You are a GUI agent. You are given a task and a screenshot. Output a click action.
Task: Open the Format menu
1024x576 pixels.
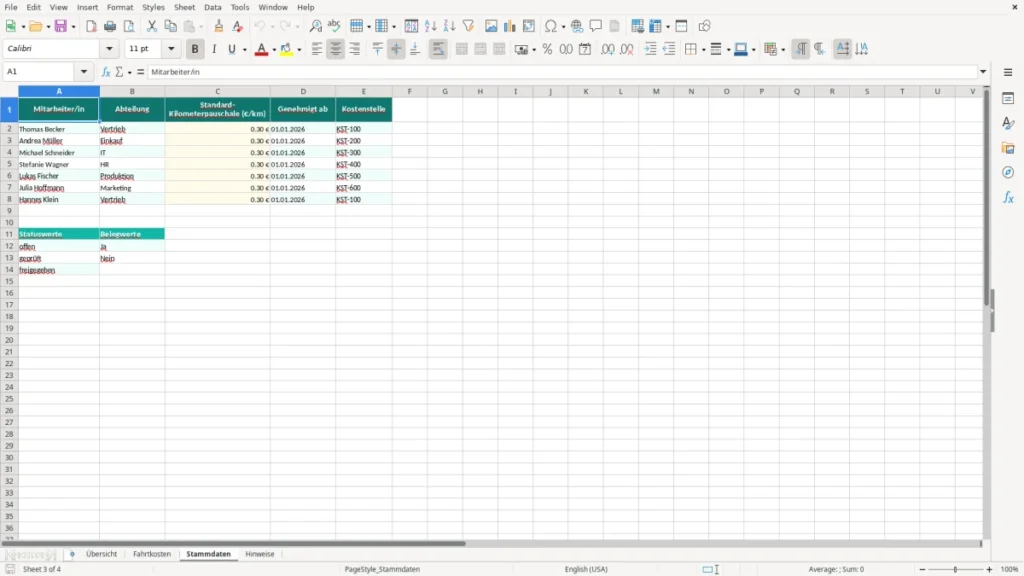pos(120,7)
